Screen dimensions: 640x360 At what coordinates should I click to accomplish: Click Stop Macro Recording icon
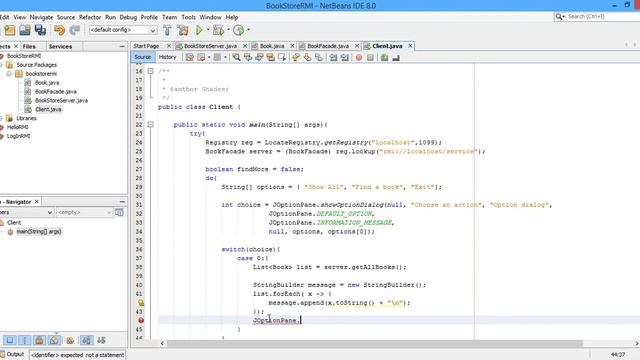(370, 58)
